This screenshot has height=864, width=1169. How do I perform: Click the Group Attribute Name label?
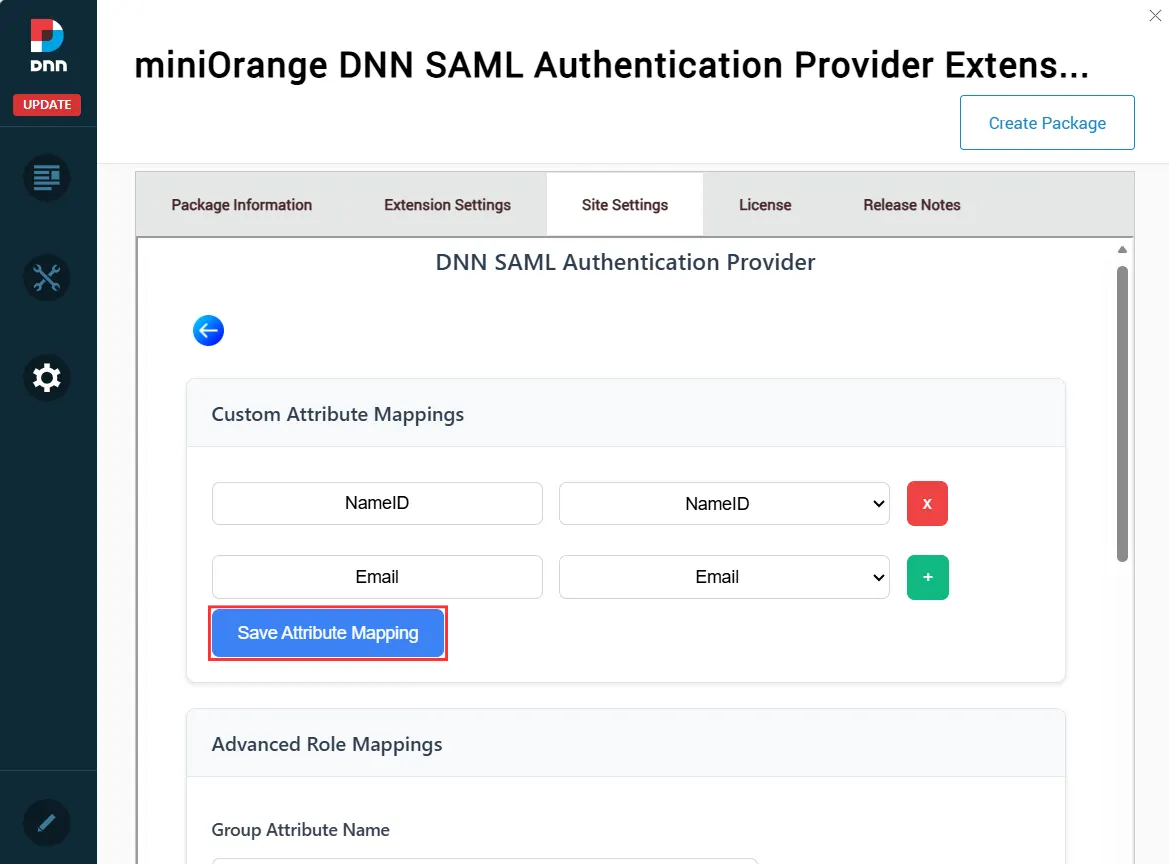(300, 830)
